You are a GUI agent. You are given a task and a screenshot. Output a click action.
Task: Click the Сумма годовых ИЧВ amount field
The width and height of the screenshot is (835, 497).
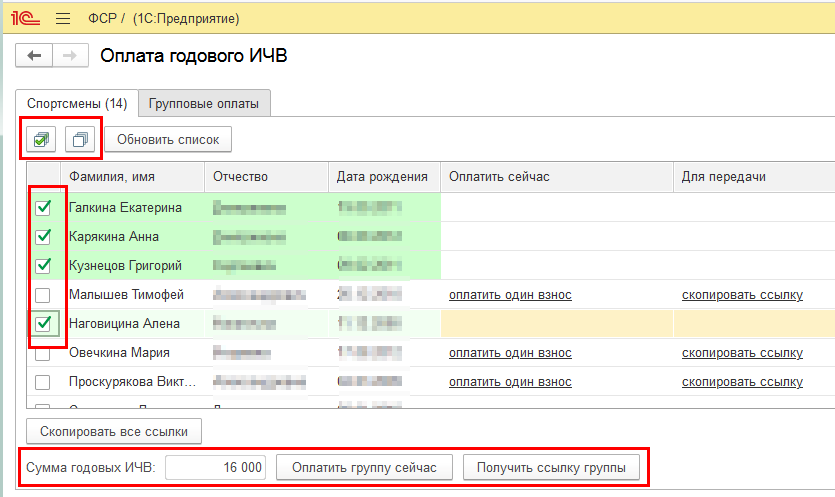tap(216, 467)
